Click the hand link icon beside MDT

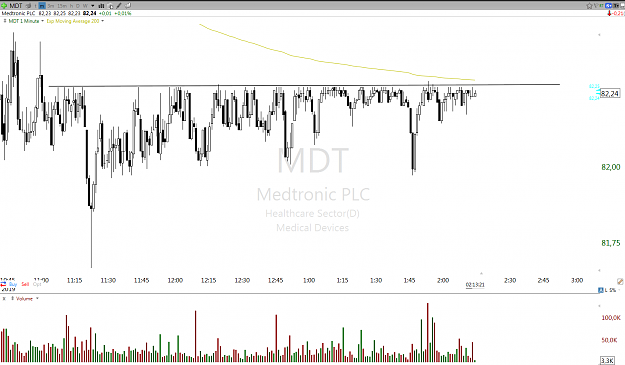pyautogui.click(x=28, y=6)
